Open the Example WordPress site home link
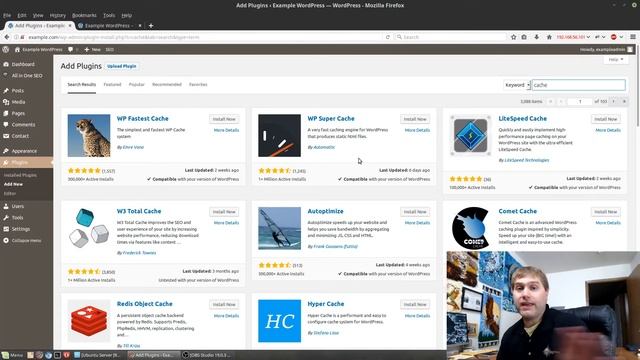The width and height of the screenshot is (640, 360). (x=38, y=49)
